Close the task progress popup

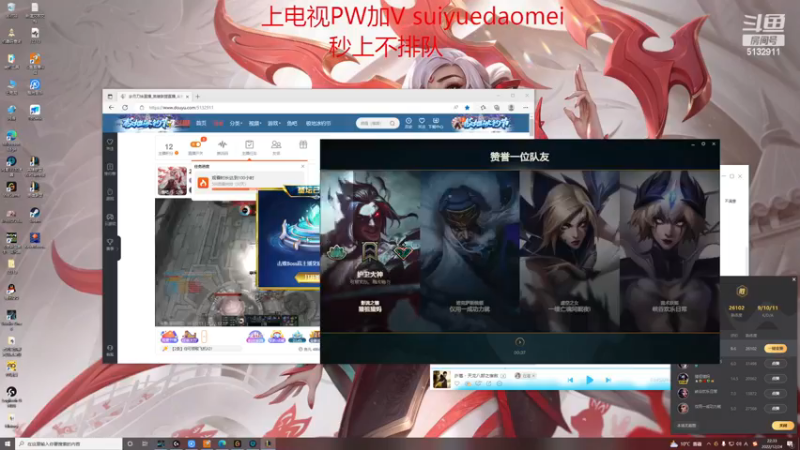[303, 166]
